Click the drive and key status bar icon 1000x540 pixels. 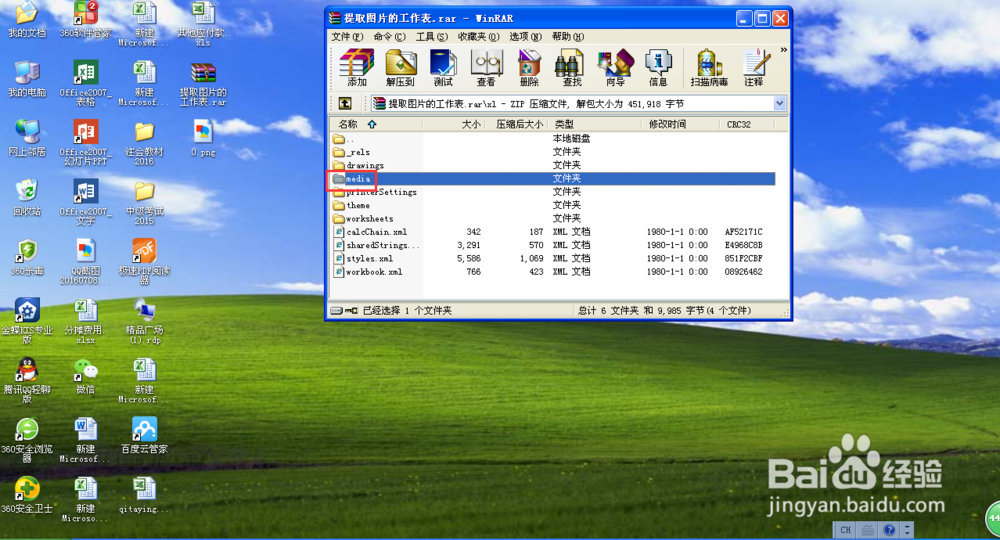[344, 310]
